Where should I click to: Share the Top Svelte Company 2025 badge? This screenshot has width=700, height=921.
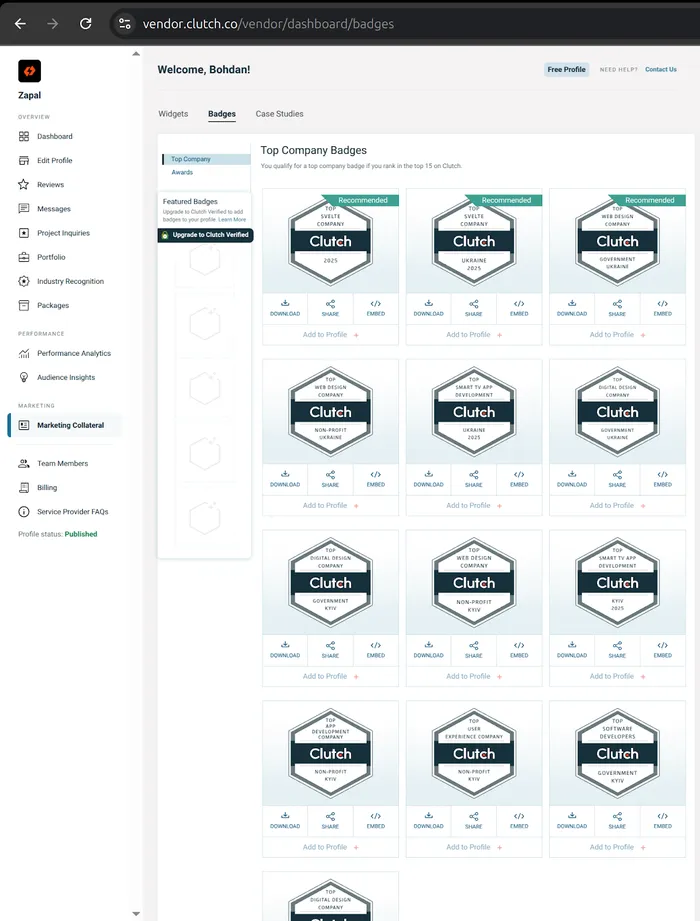(331, 308)
